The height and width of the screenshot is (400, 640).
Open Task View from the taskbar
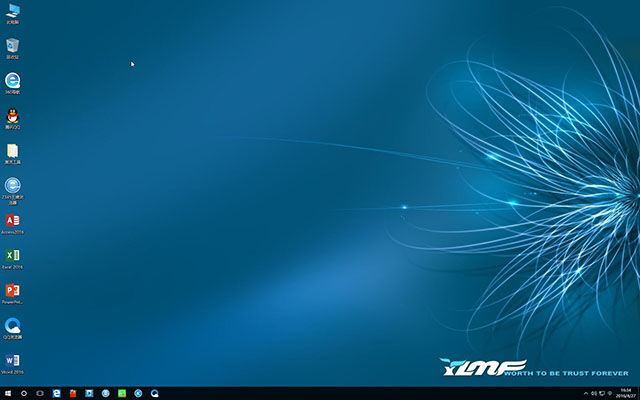tap(39, 393)
